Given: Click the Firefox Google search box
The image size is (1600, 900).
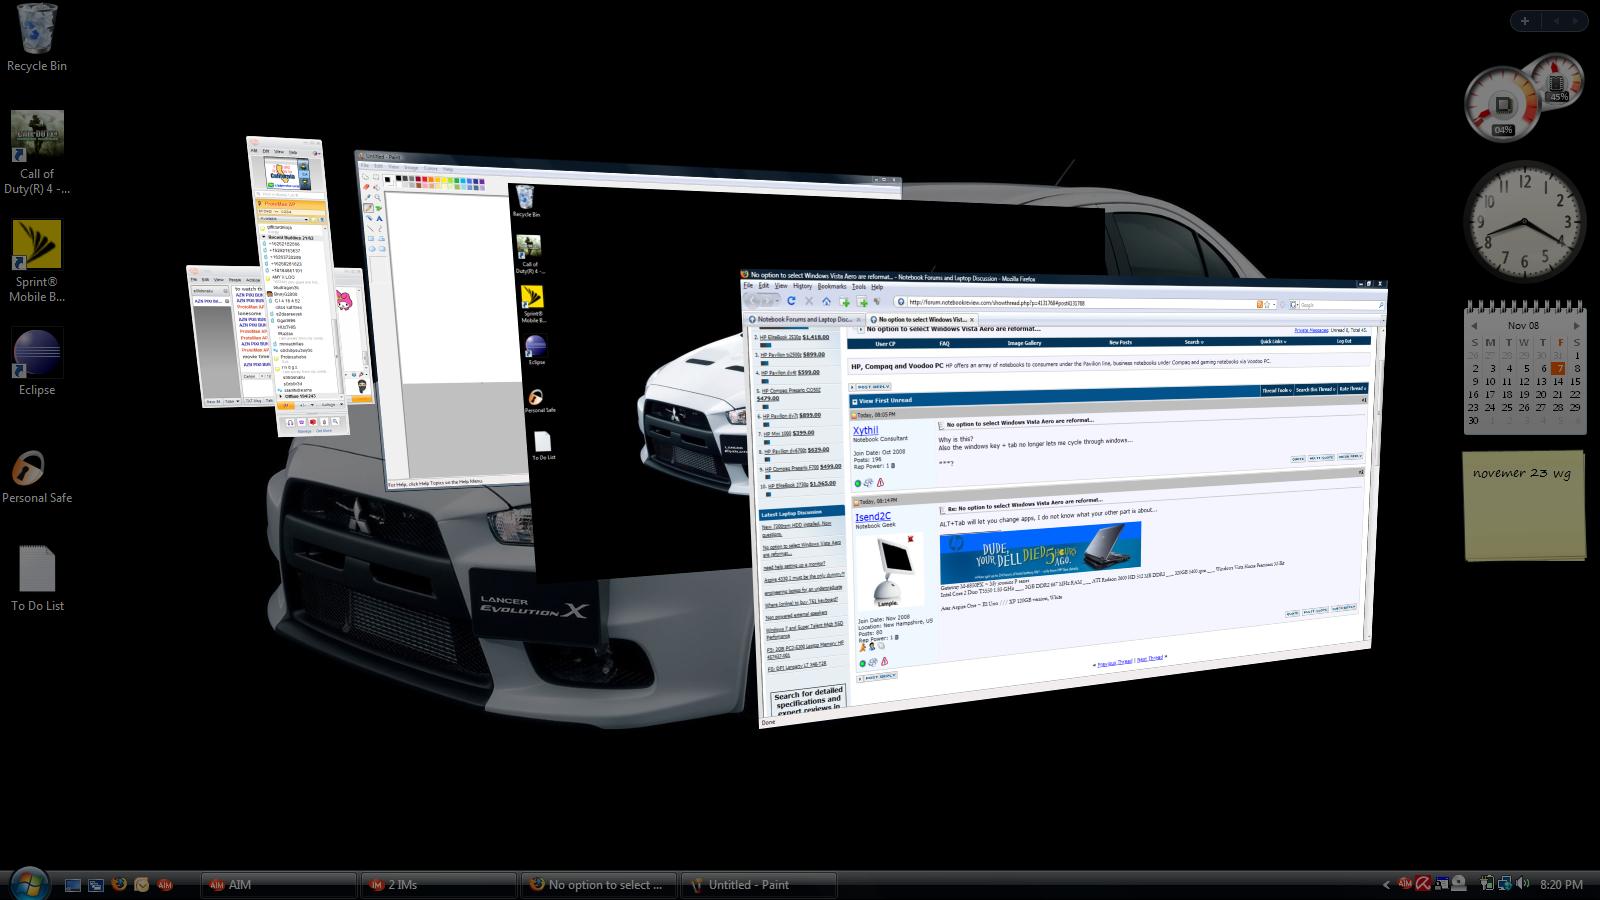Looking at the screenshot, I should pos(1336,305).
